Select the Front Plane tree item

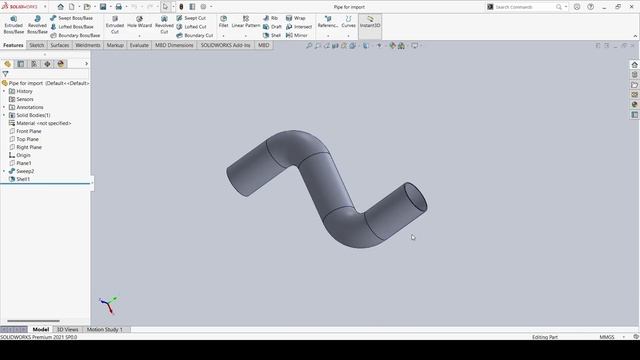tap(25, 131)
